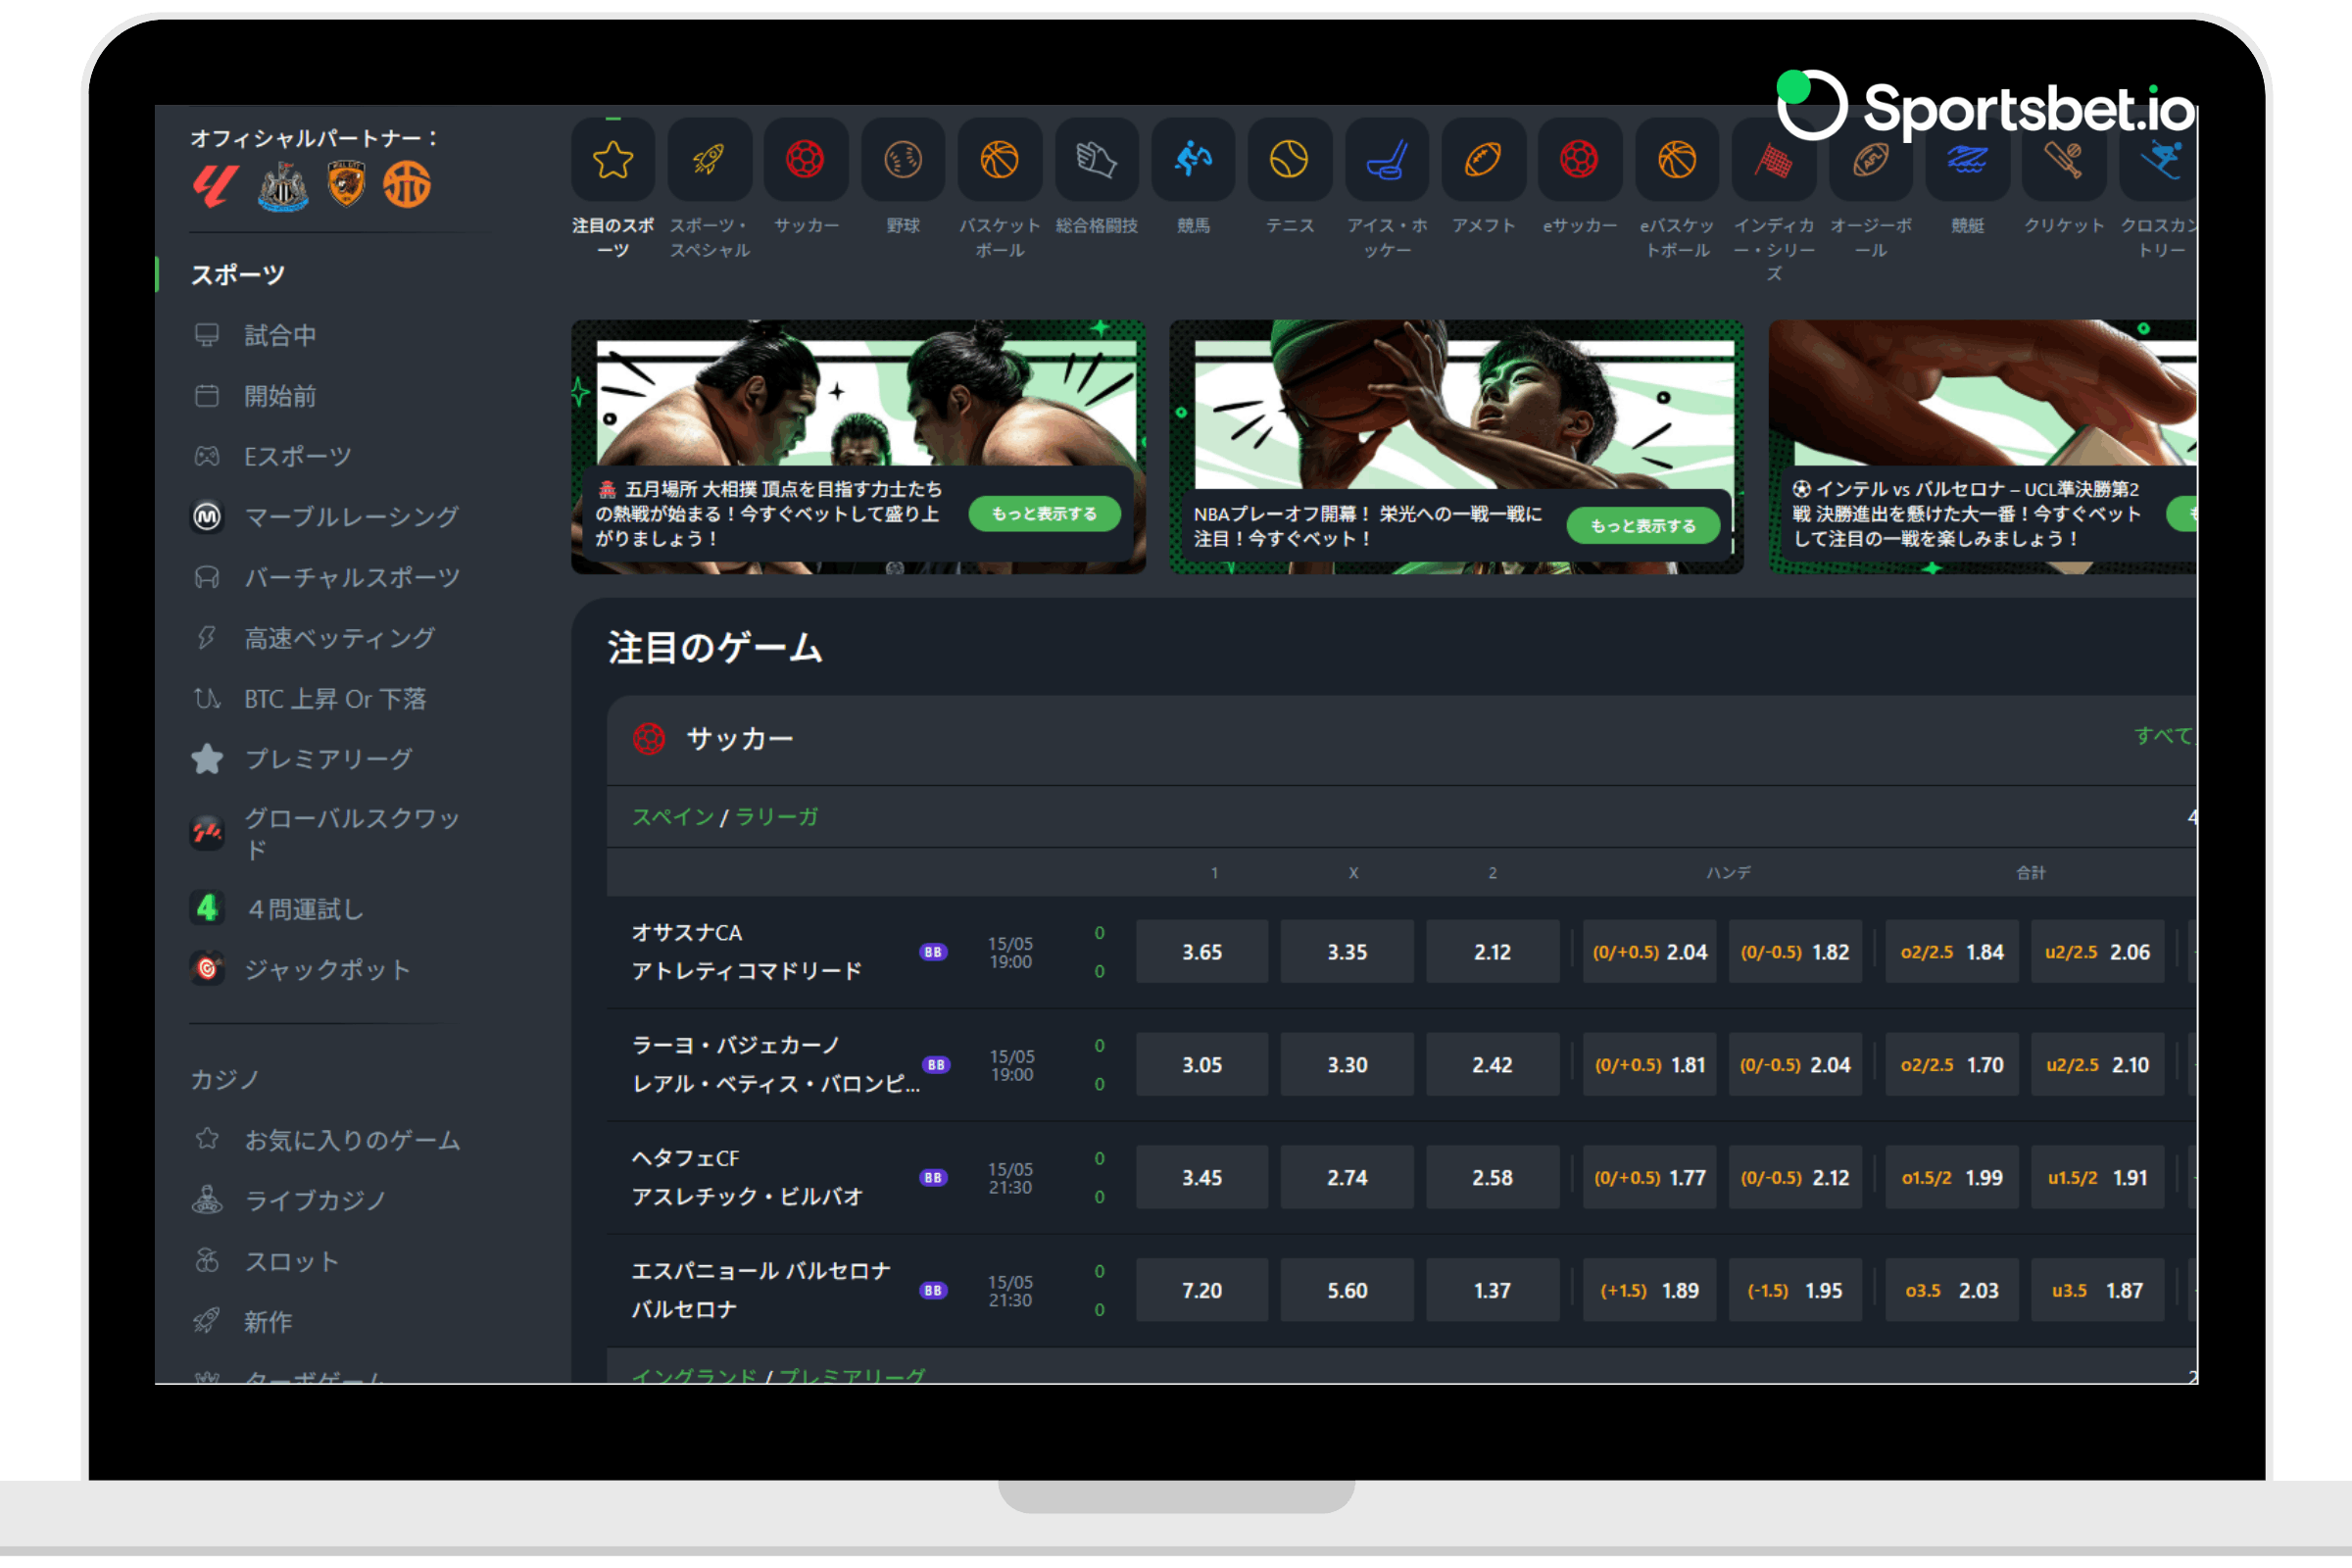Viewport: 2352px width, 1568px height.
Task: Open スロット sidebar item
Action: tap(266, 1262)
